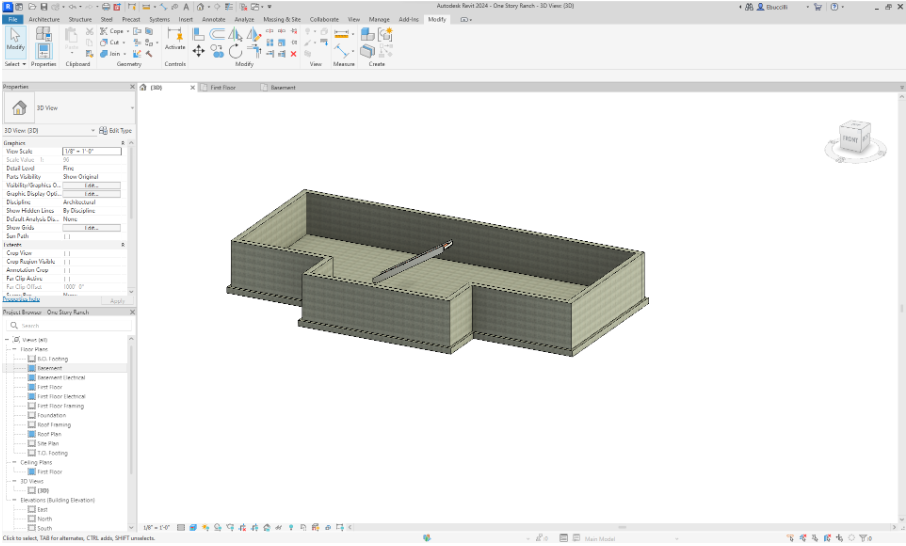Select Roof Plan in Project Browser
This screenshot has width=906, height=546.
tap(49, 434)
